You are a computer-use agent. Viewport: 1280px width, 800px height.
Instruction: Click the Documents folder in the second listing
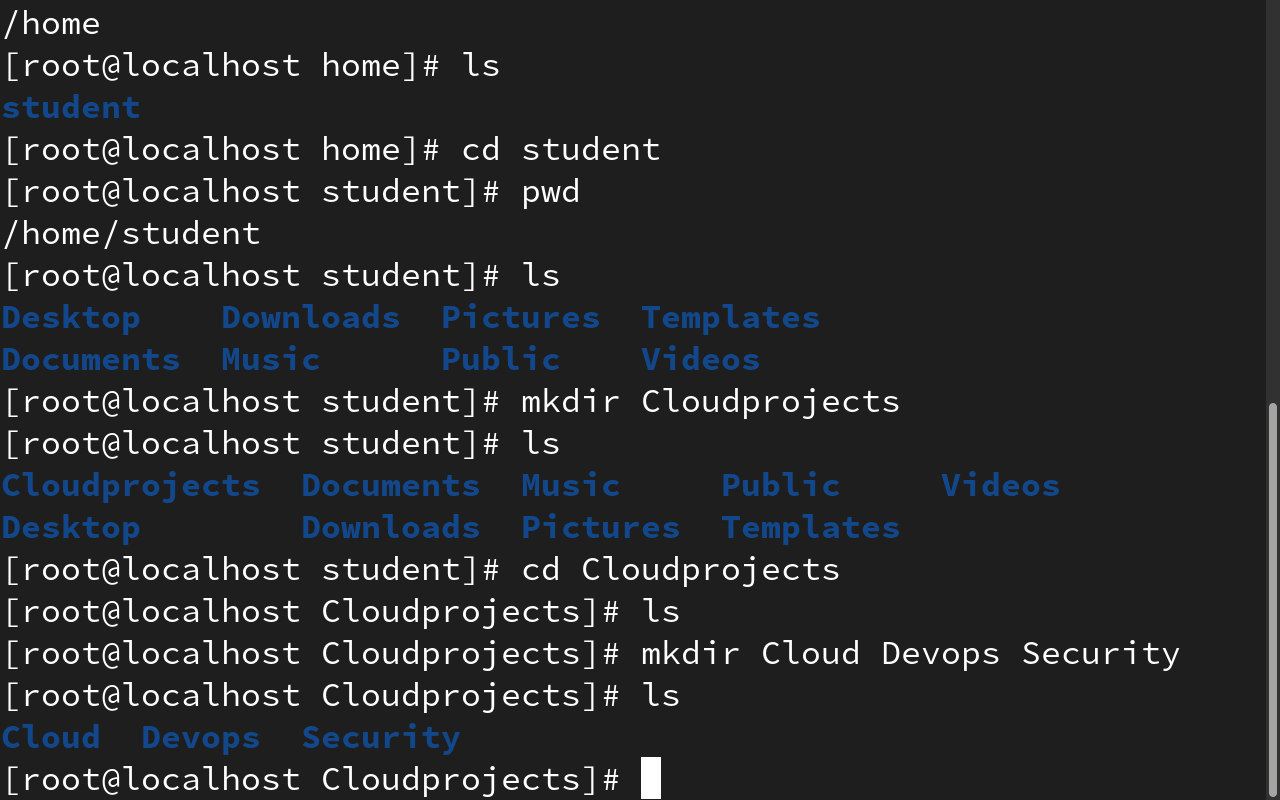(x=391, y=485)
